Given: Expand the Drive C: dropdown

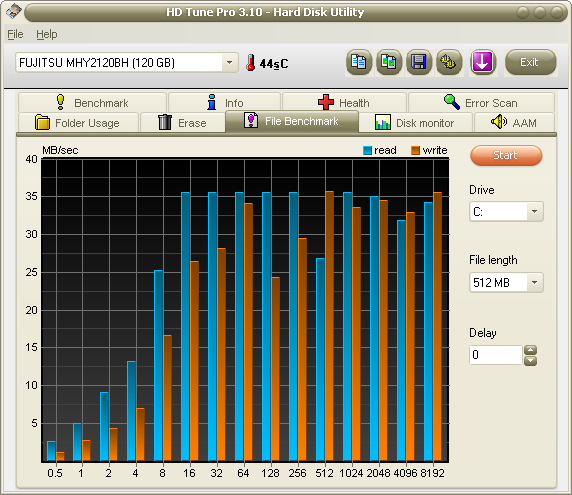Looking at the screenshot, I should pyautogui.click(x=534, y=212).
